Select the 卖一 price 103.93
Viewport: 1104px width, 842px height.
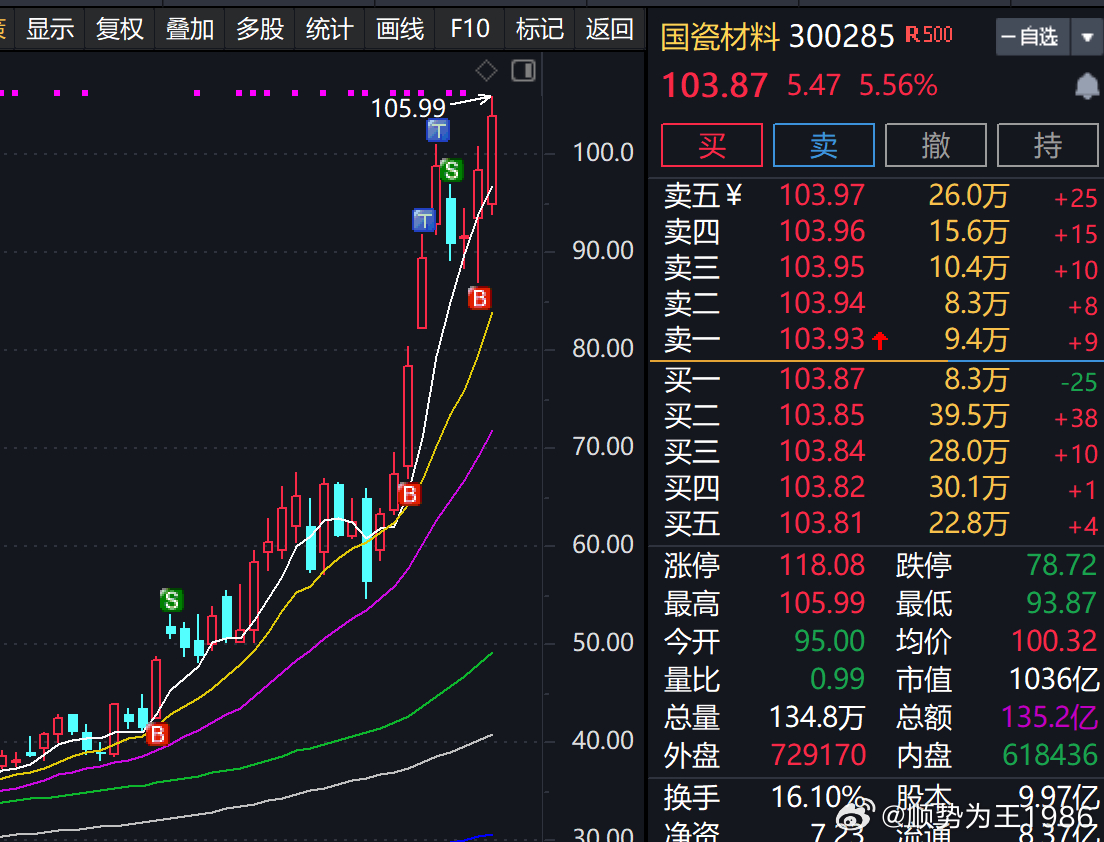click(x=822, y=339)
